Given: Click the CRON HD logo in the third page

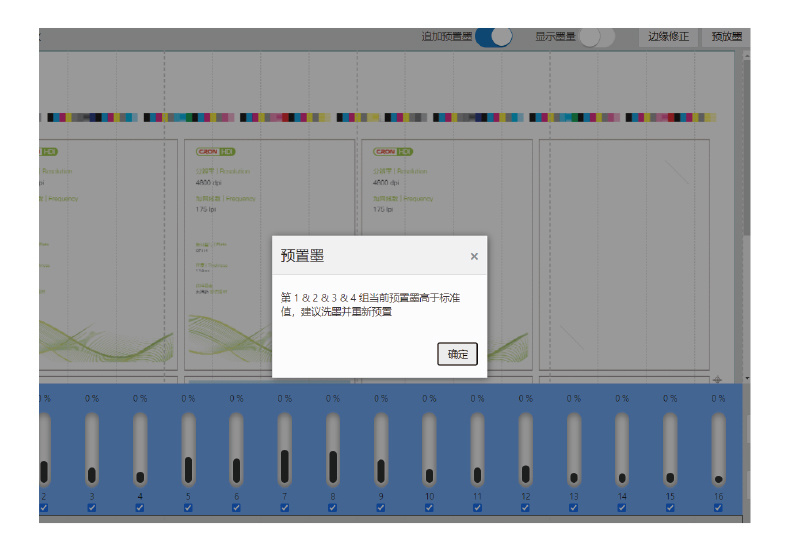Looking at the screenshot, I should pos(393,152).
